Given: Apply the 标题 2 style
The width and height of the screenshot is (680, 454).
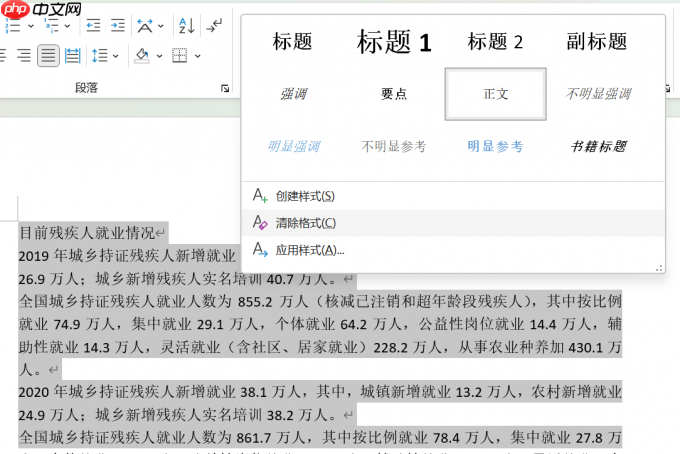Looking at the screenshot, I should 495,42.
